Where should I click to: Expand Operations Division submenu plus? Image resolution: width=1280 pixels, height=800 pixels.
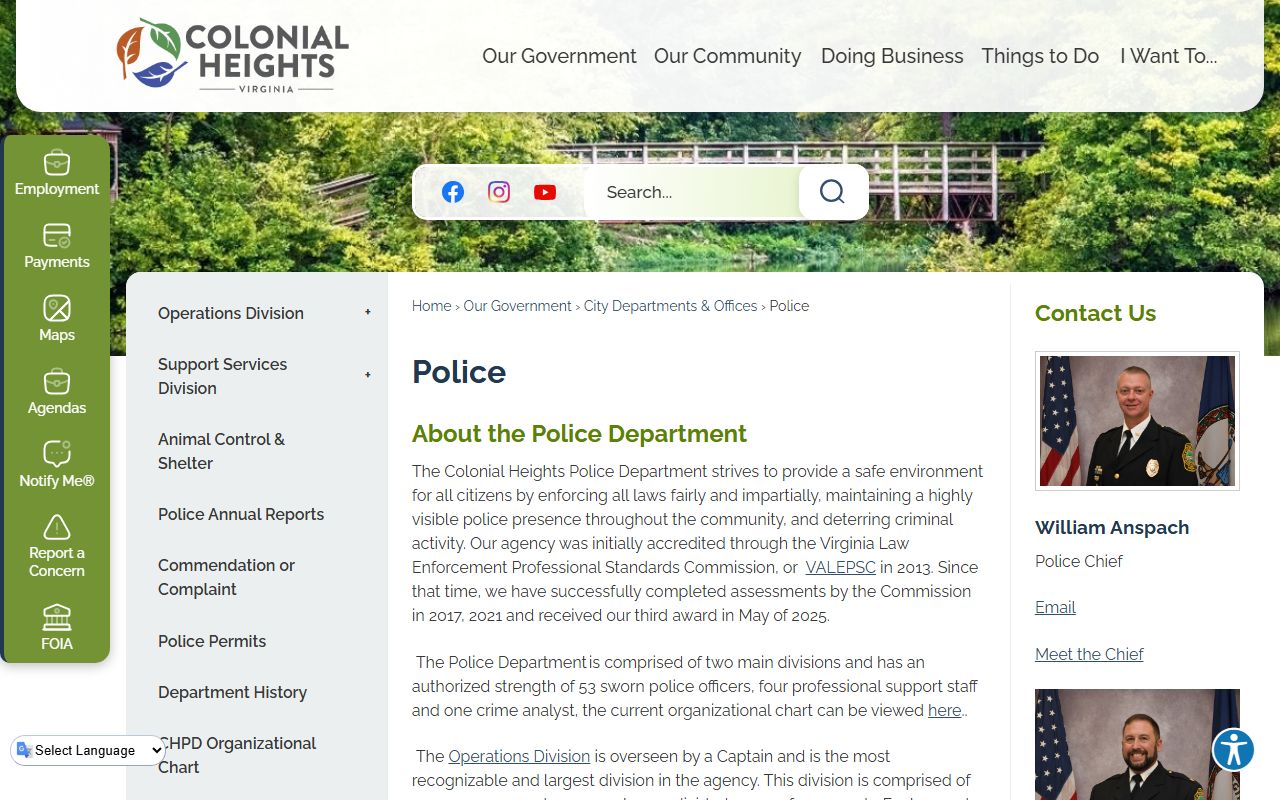368,313
